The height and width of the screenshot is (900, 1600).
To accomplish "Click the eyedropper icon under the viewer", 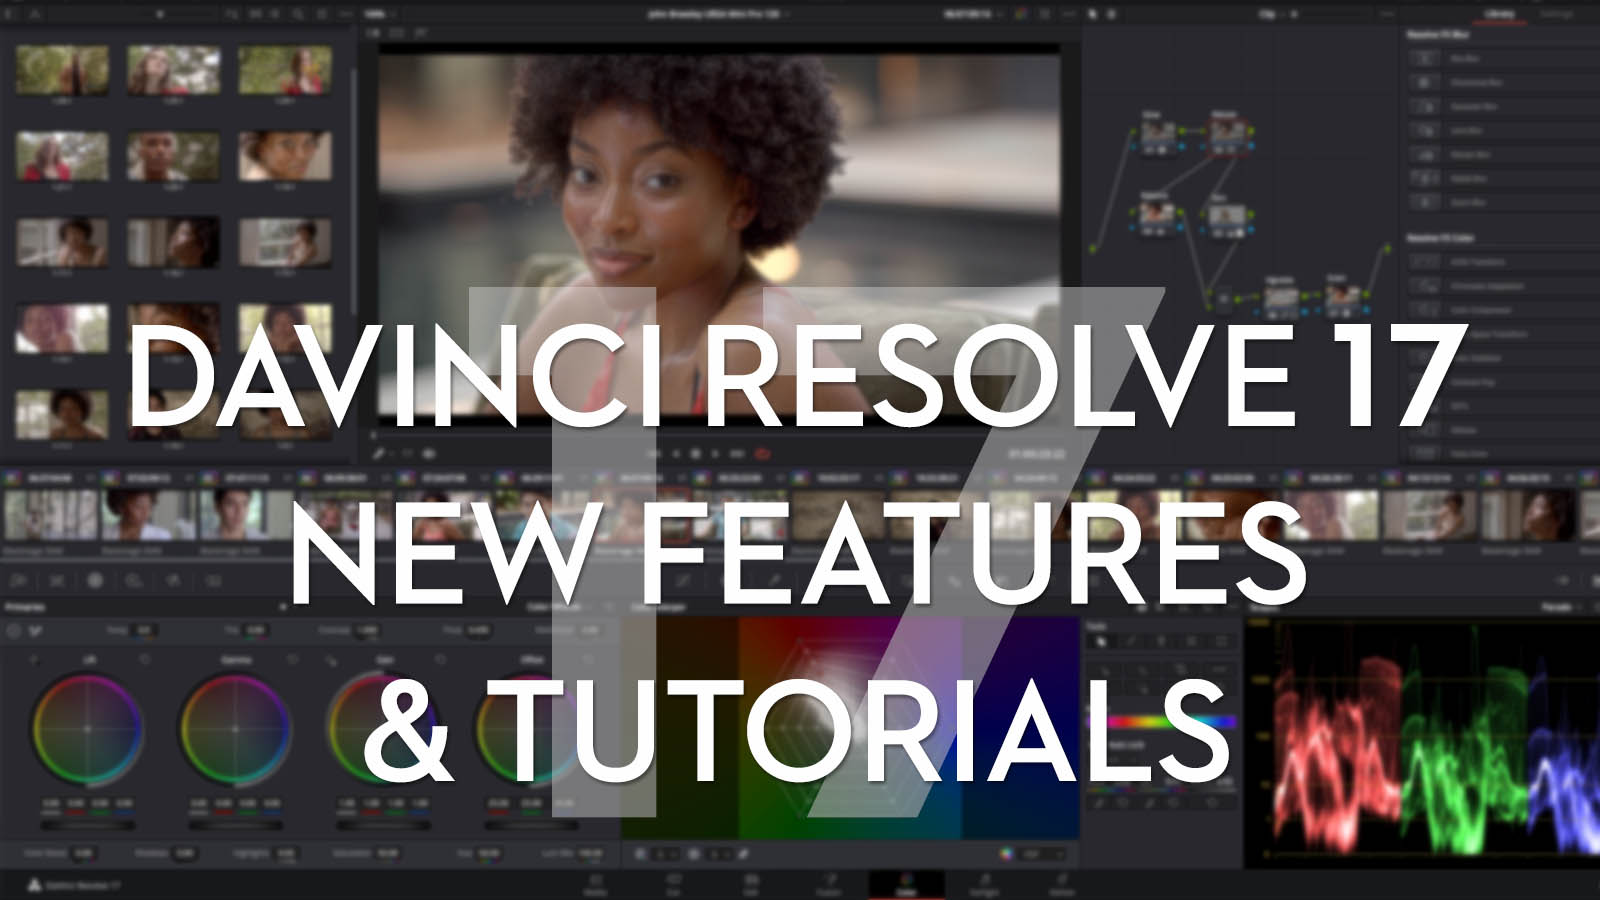I will click(380, 453).
